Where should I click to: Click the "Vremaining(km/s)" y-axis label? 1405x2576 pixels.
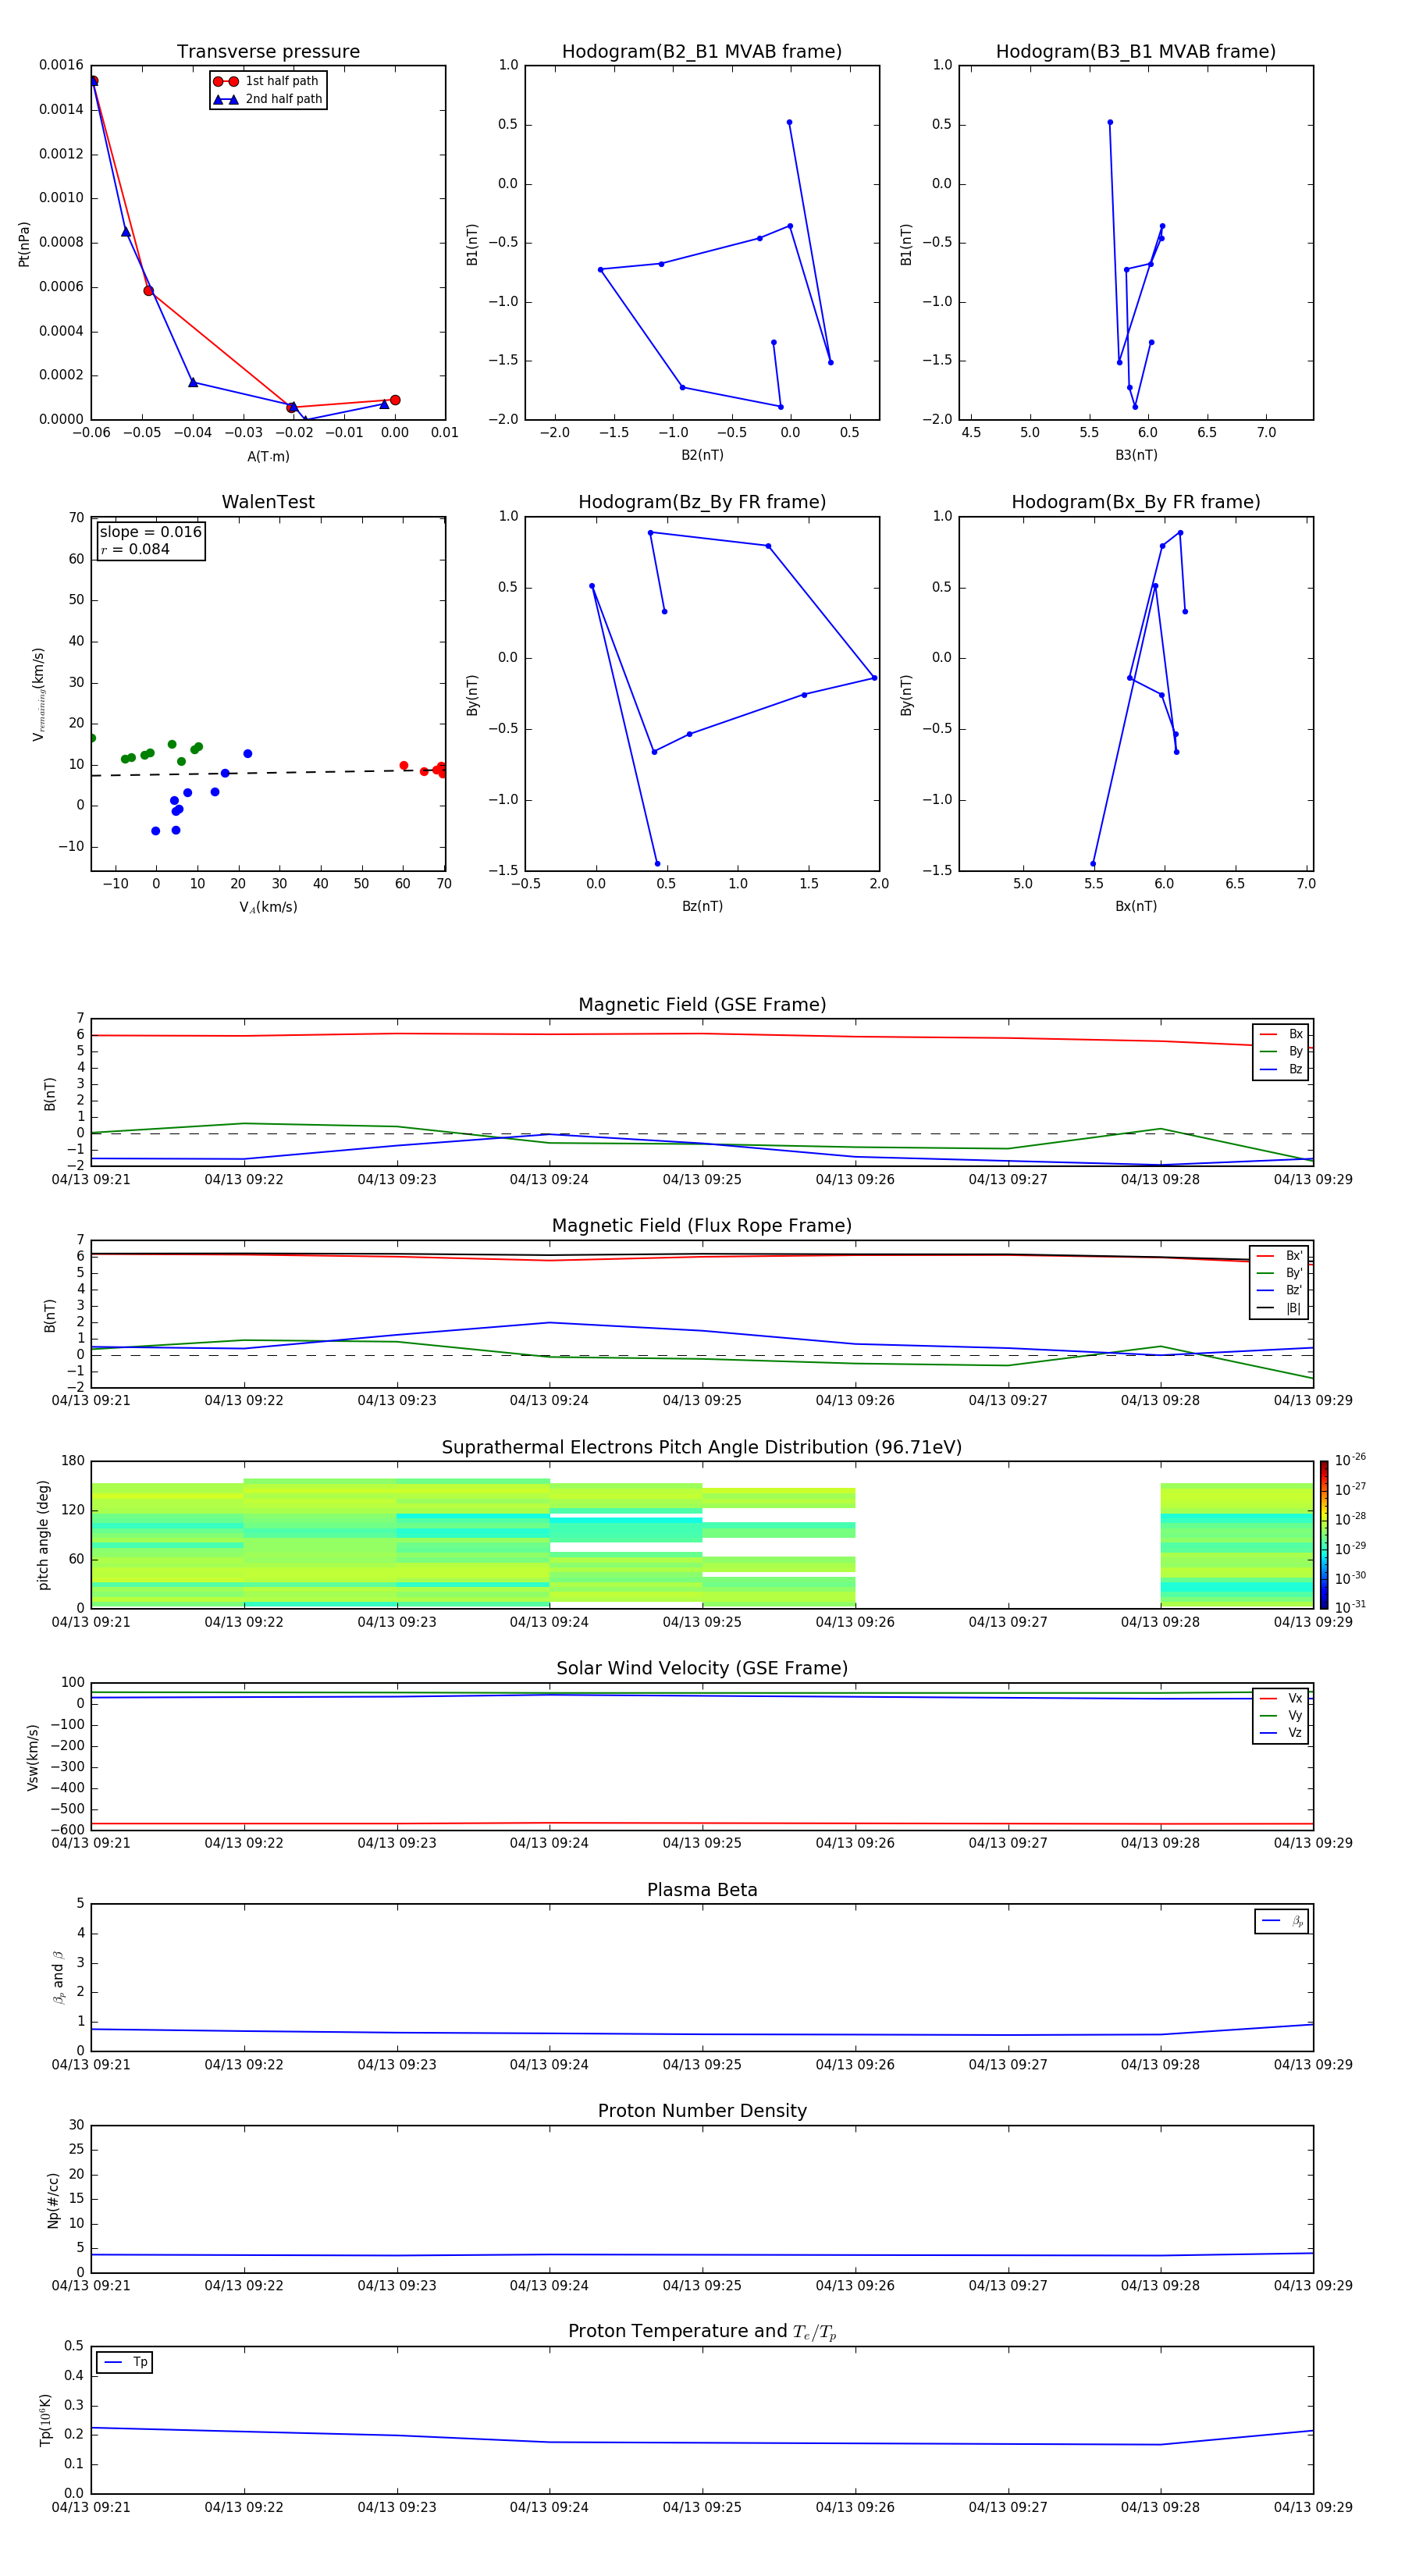tap(38, 694)
